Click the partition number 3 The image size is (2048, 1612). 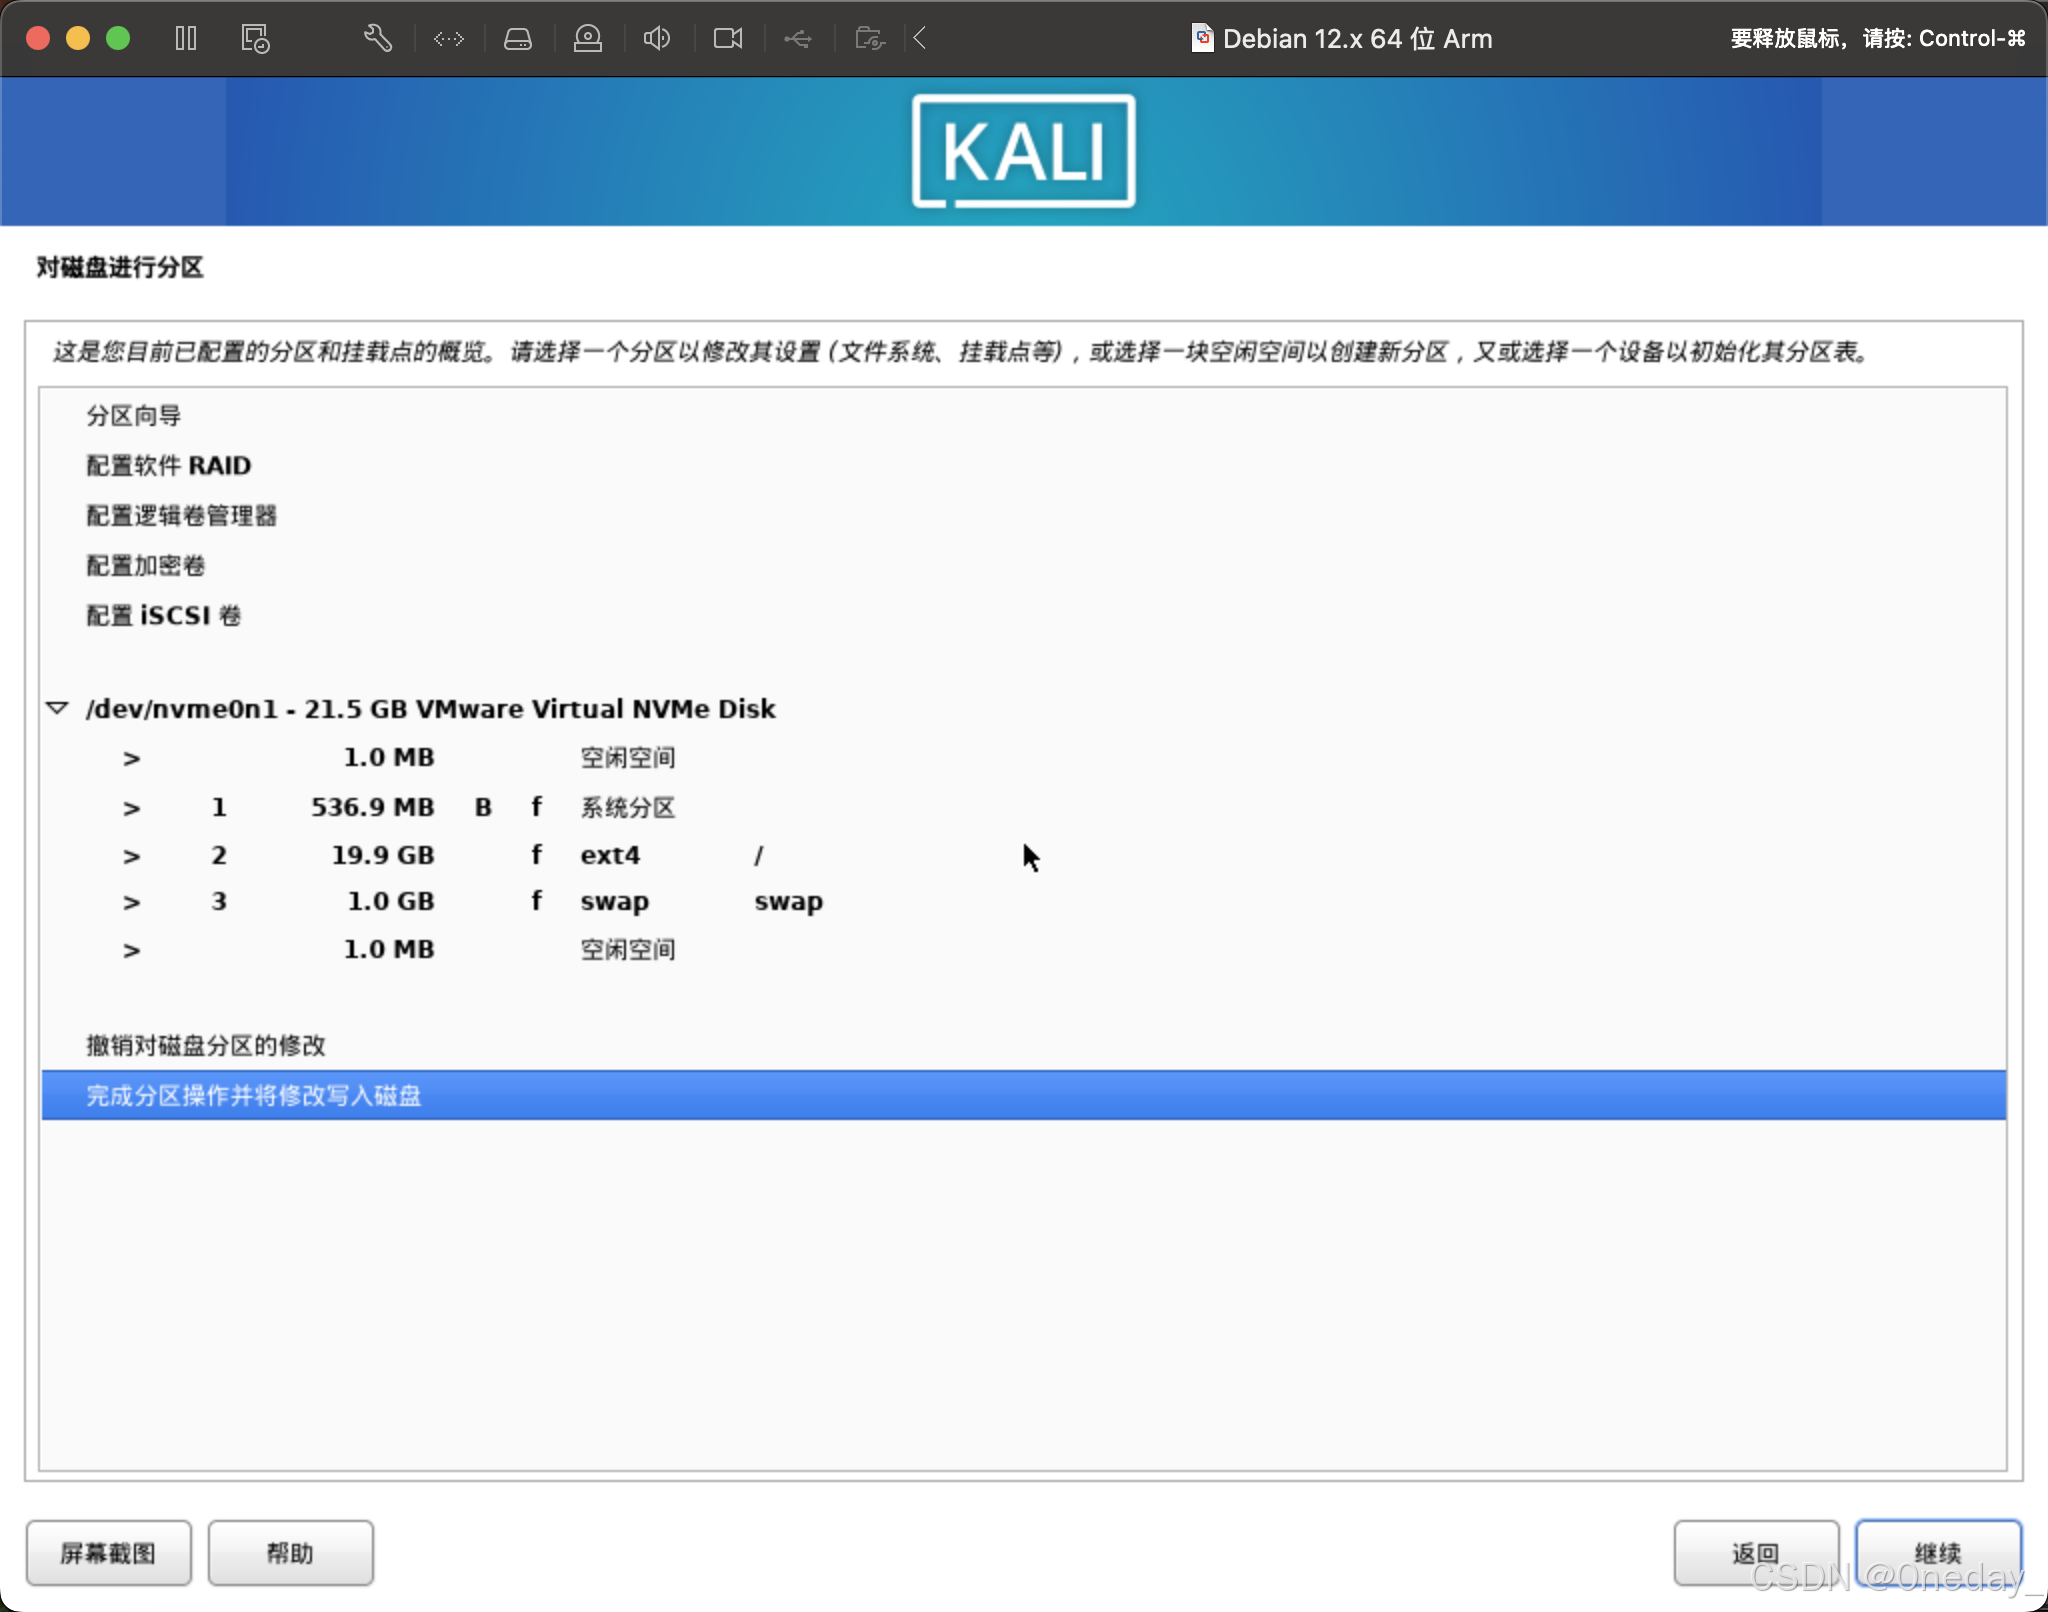pos(219,901)
